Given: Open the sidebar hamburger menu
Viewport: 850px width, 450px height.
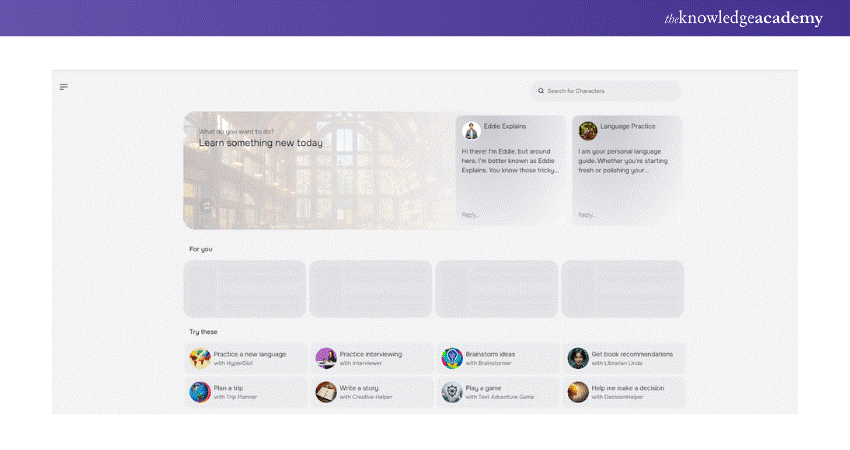Looking at the screenshot, I should [64, 87].
